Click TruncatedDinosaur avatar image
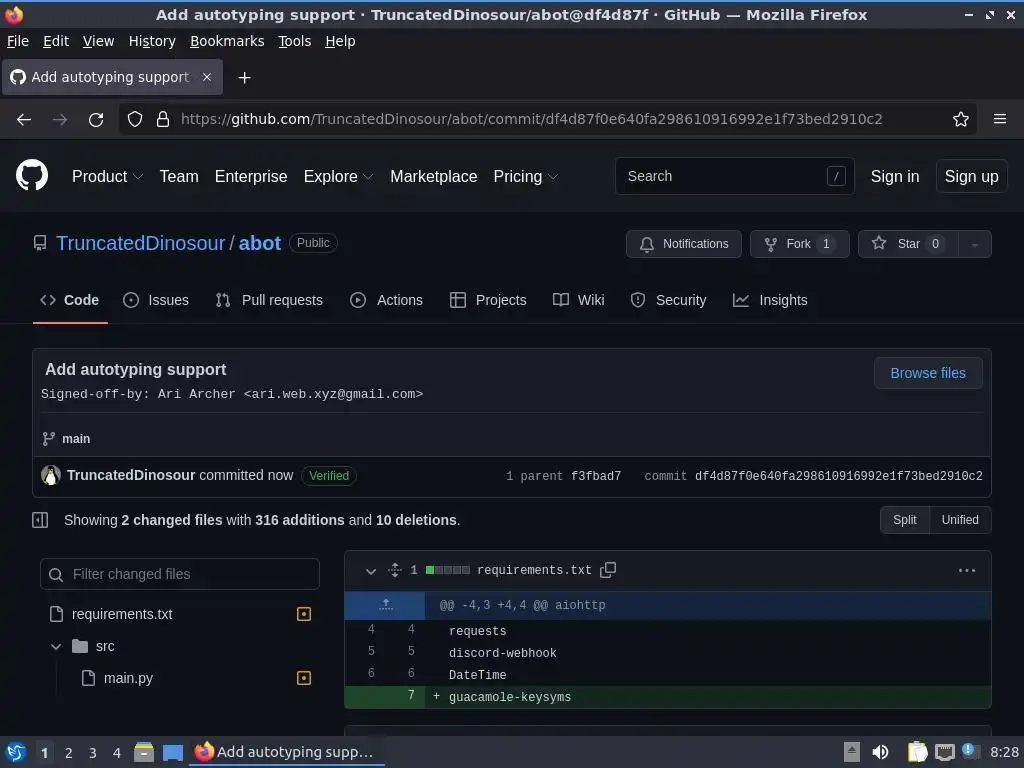The image size is (1024, 768). [51, 475]
